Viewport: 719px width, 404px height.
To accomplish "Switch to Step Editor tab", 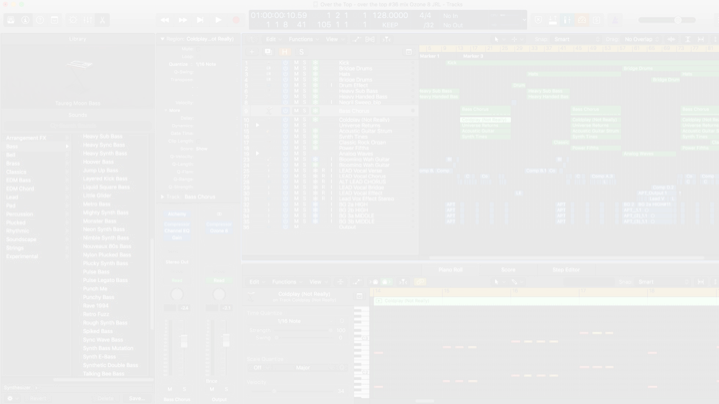I will point(566,270).
